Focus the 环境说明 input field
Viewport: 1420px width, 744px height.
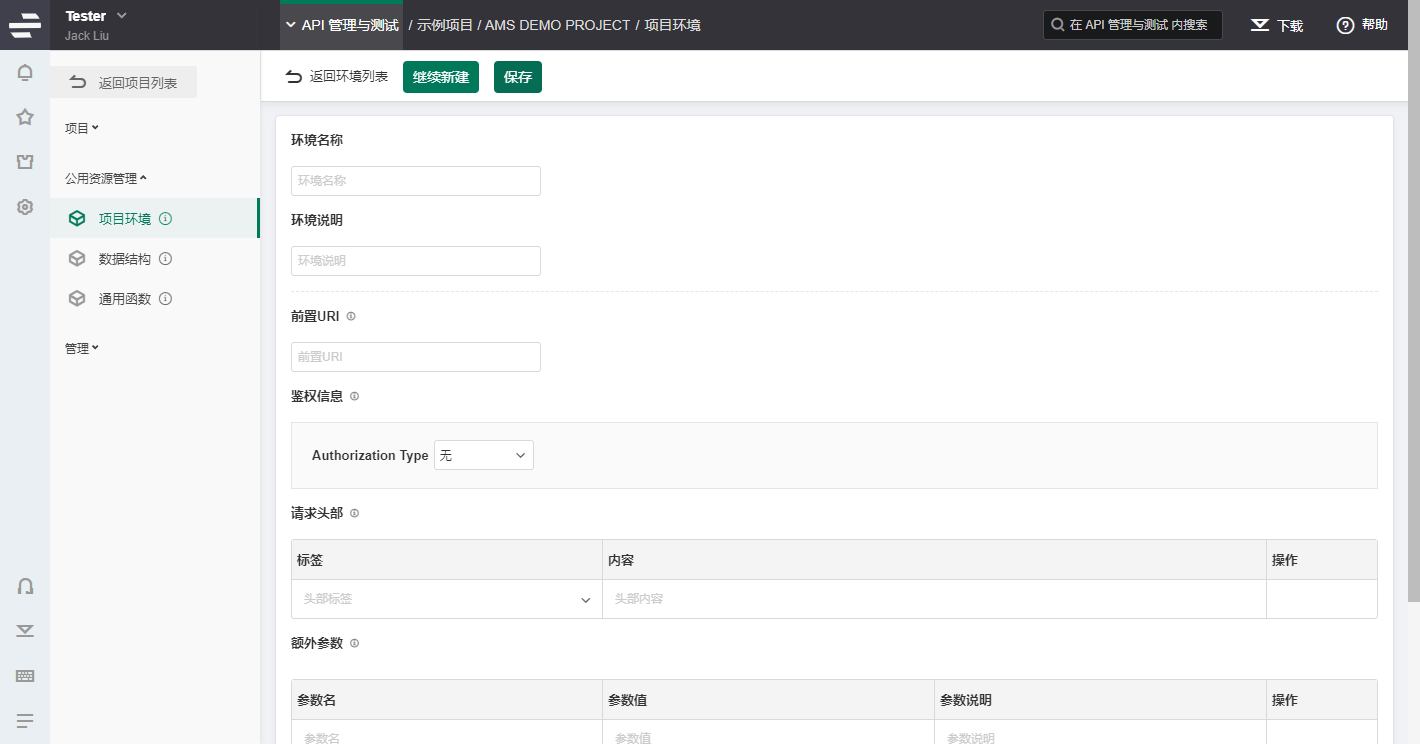(416, 261)
